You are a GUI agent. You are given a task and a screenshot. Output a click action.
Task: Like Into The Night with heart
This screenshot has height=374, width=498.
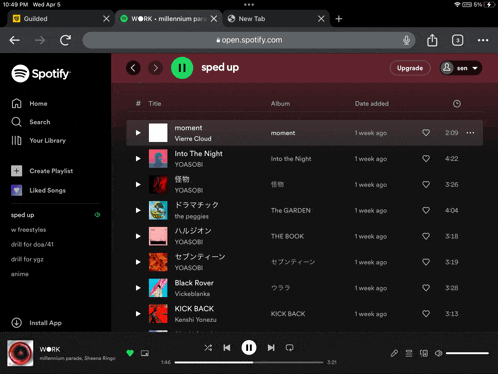tap(426, 159)
